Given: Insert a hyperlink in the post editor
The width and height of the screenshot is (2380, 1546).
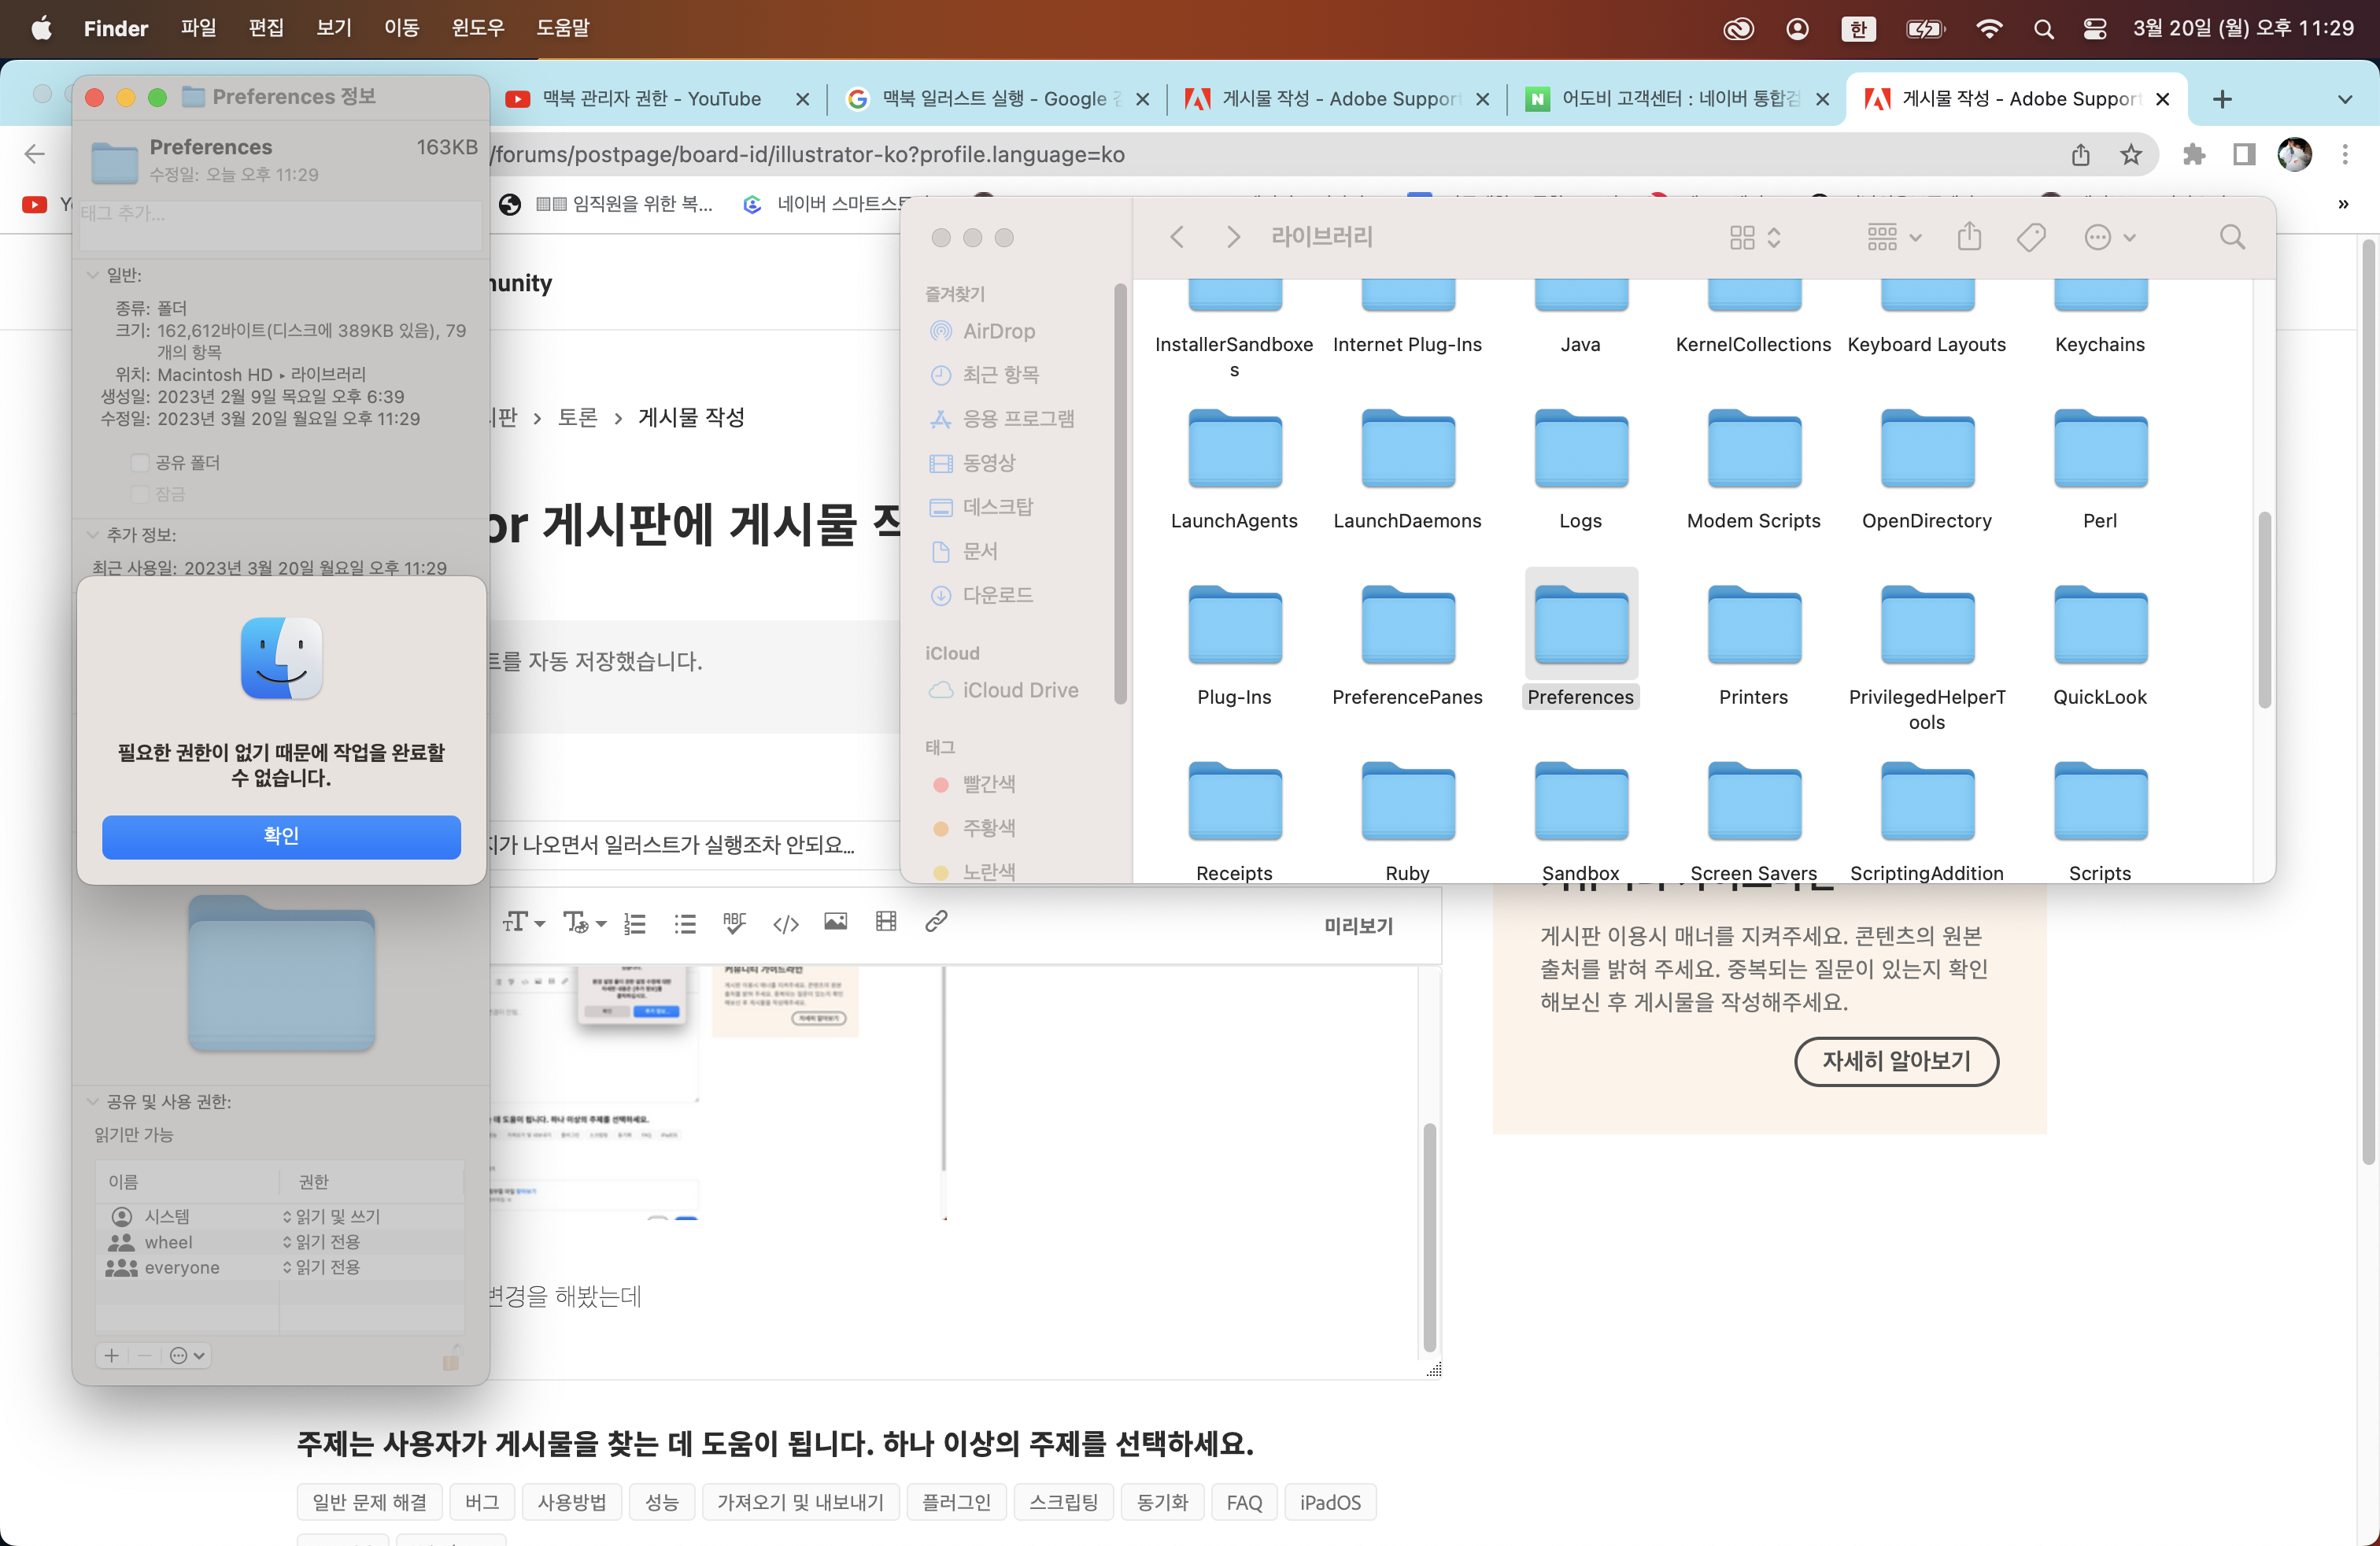Looking at the screenshot, I should [x=936, y=922].
